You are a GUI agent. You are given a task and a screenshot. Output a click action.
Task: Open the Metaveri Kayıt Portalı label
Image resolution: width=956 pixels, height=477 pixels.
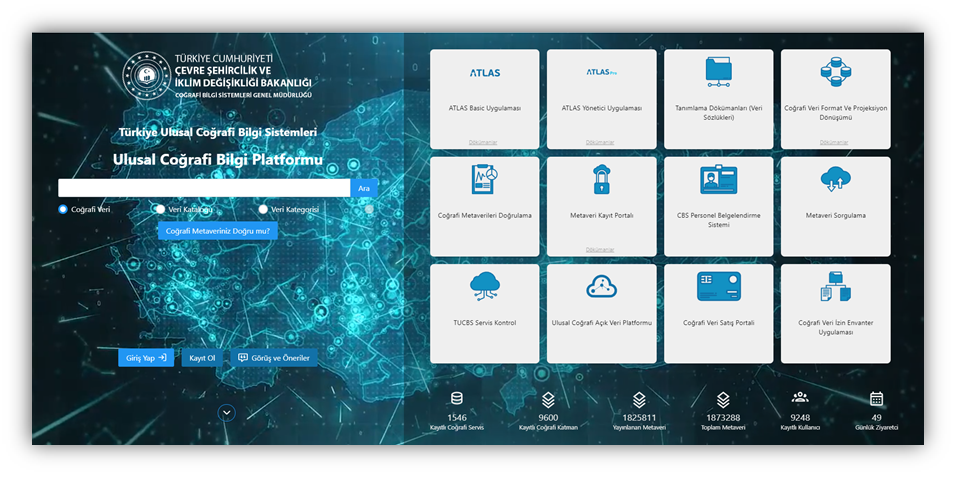click(602, 215)
